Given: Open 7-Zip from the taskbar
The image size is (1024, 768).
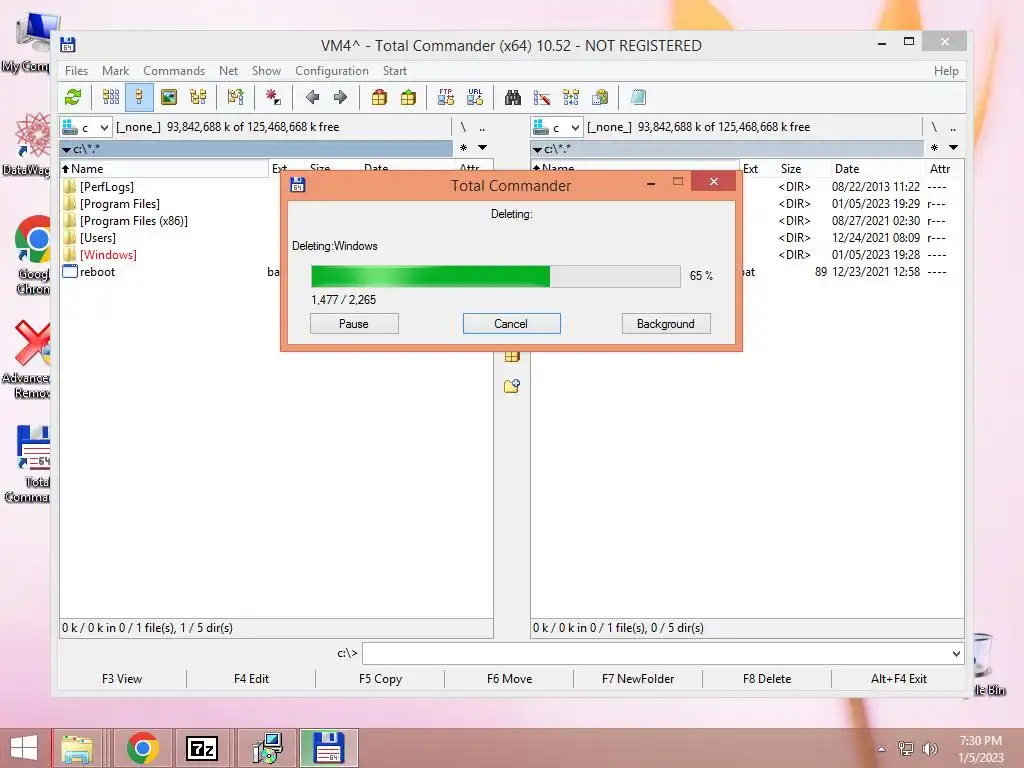Looking at the screenshot, I should tap(202, 748).
